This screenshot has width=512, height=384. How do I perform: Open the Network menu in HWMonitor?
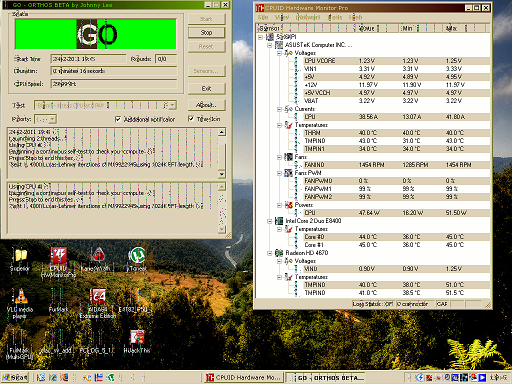pyautogui.click(x=308, y=17)
